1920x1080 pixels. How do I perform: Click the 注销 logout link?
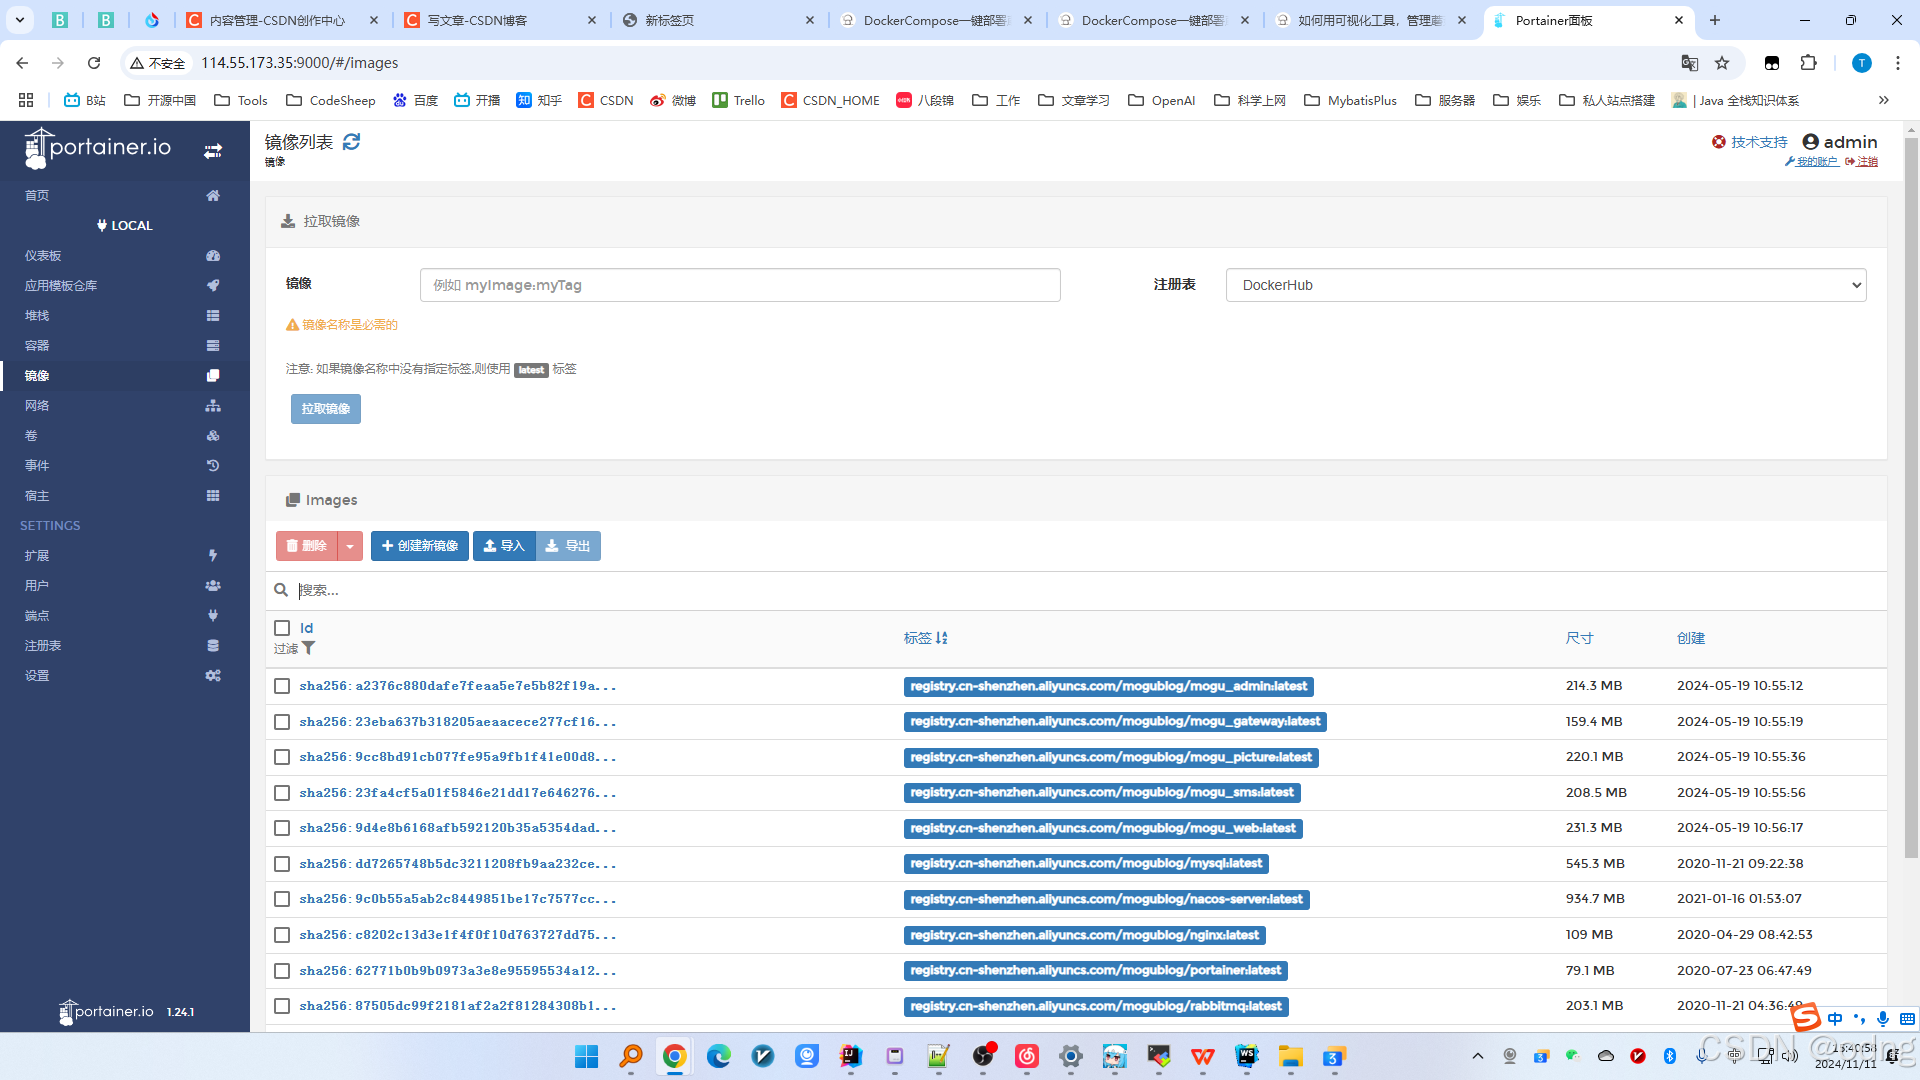coord(1867,161)
